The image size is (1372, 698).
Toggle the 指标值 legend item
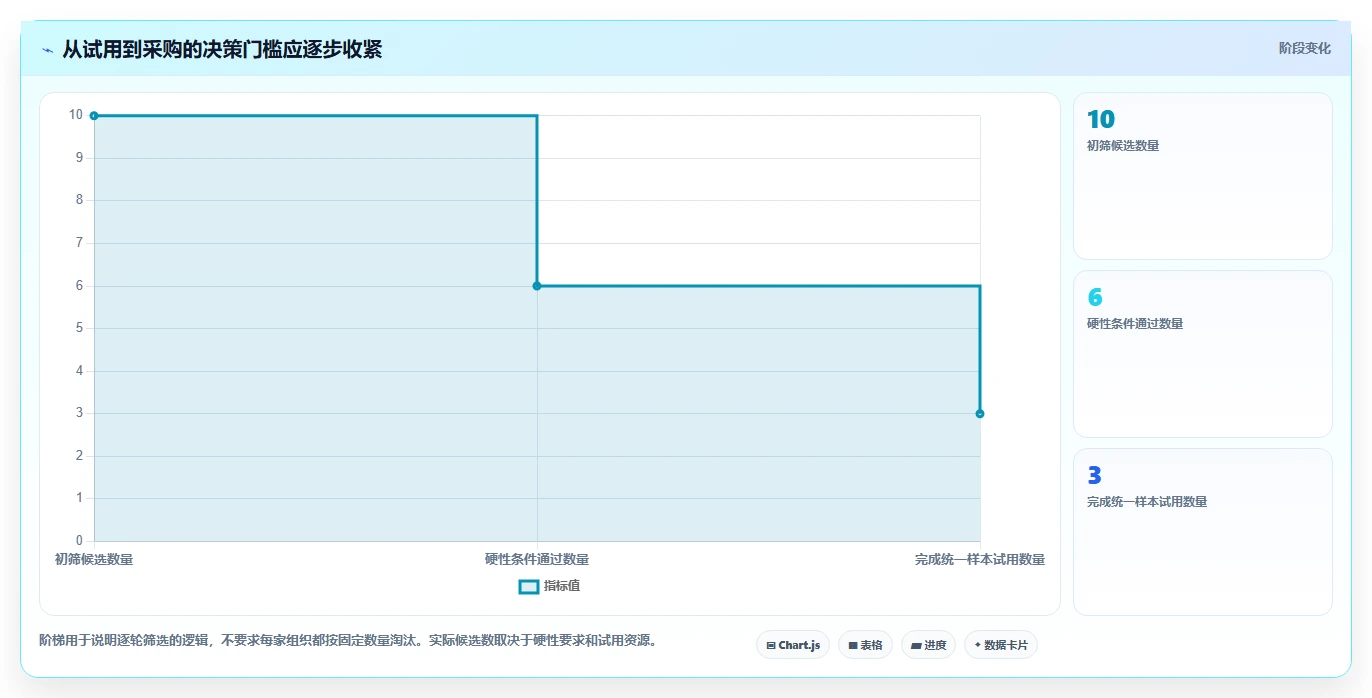(549, 586)
